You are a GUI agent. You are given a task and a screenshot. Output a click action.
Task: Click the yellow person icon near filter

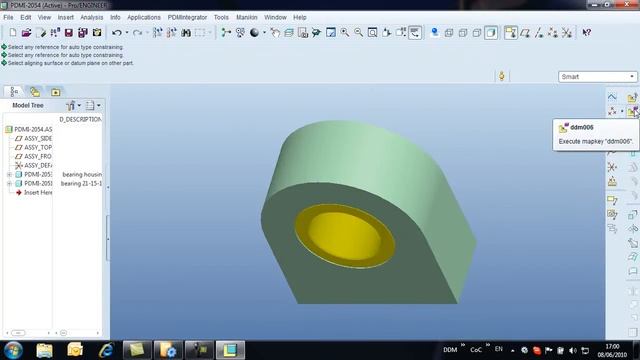[502, 76]
